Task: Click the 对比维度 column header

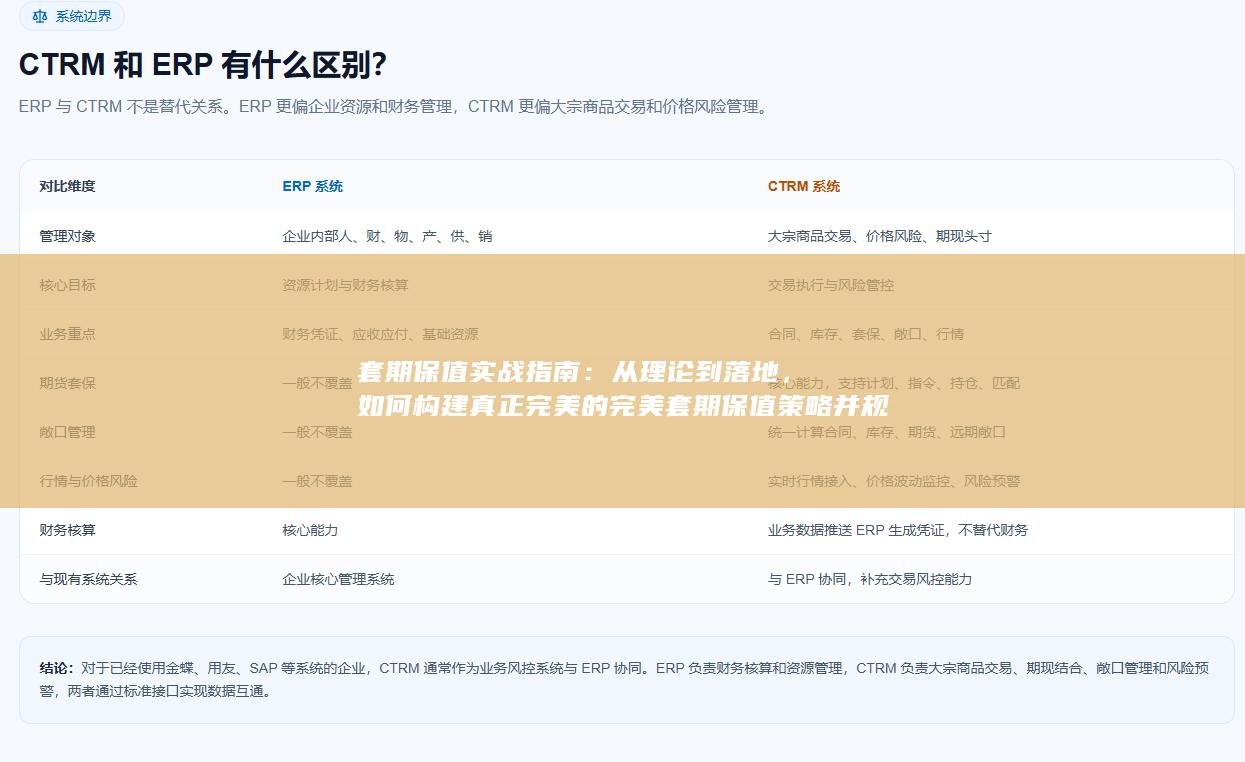Action: coord(68,186)
